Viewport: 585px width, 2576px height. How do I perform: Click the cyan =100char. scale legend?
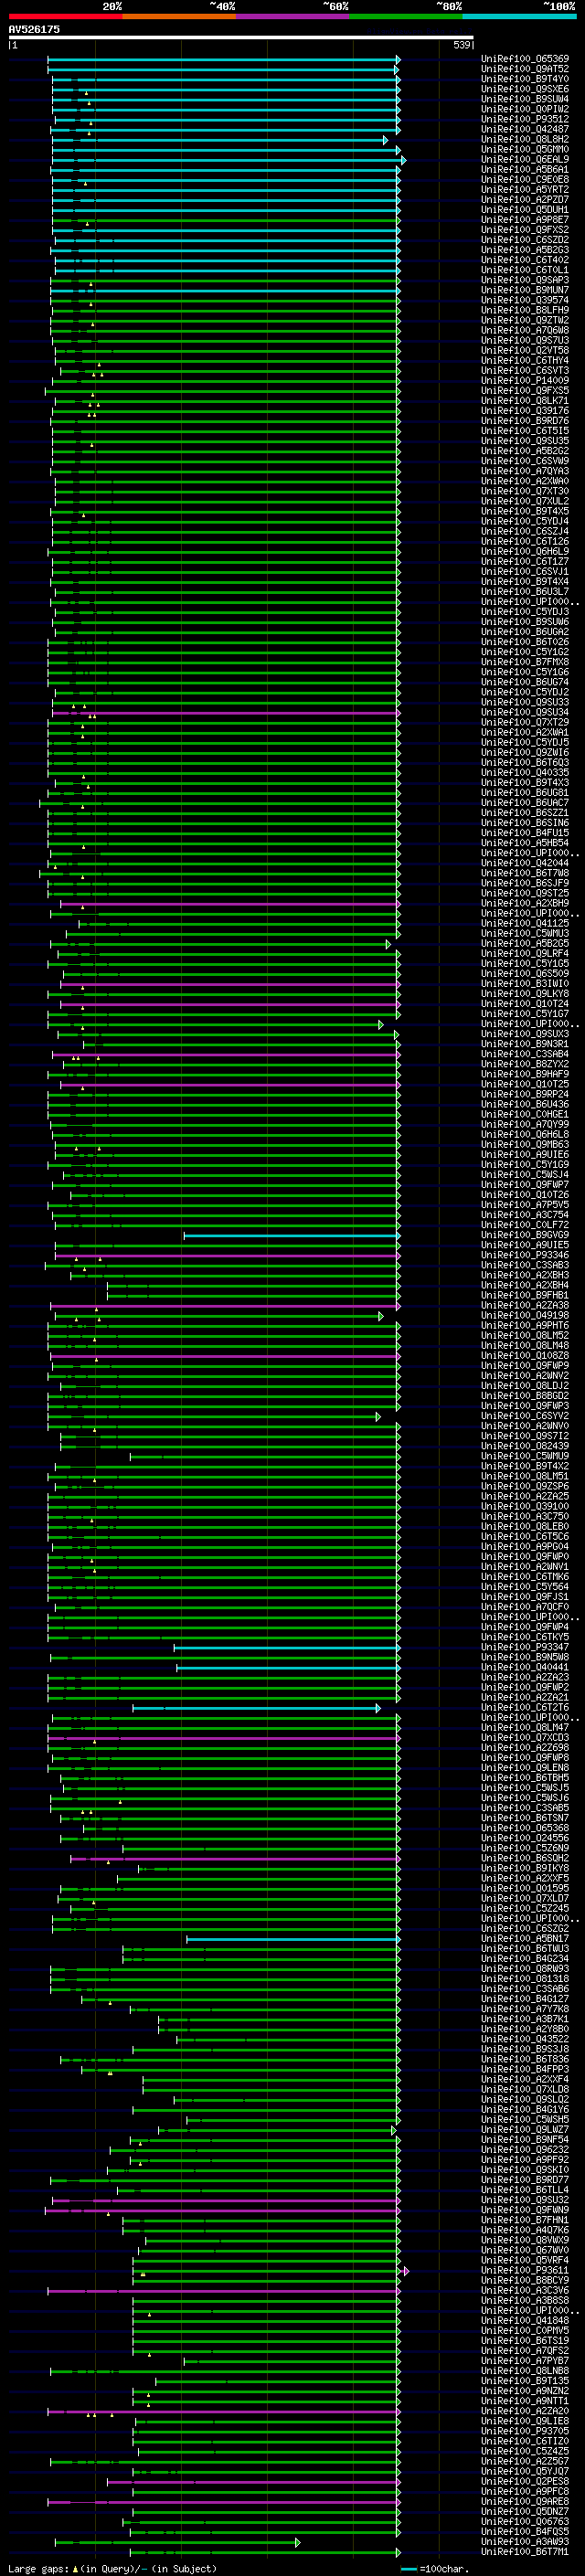pos(435,2568)
